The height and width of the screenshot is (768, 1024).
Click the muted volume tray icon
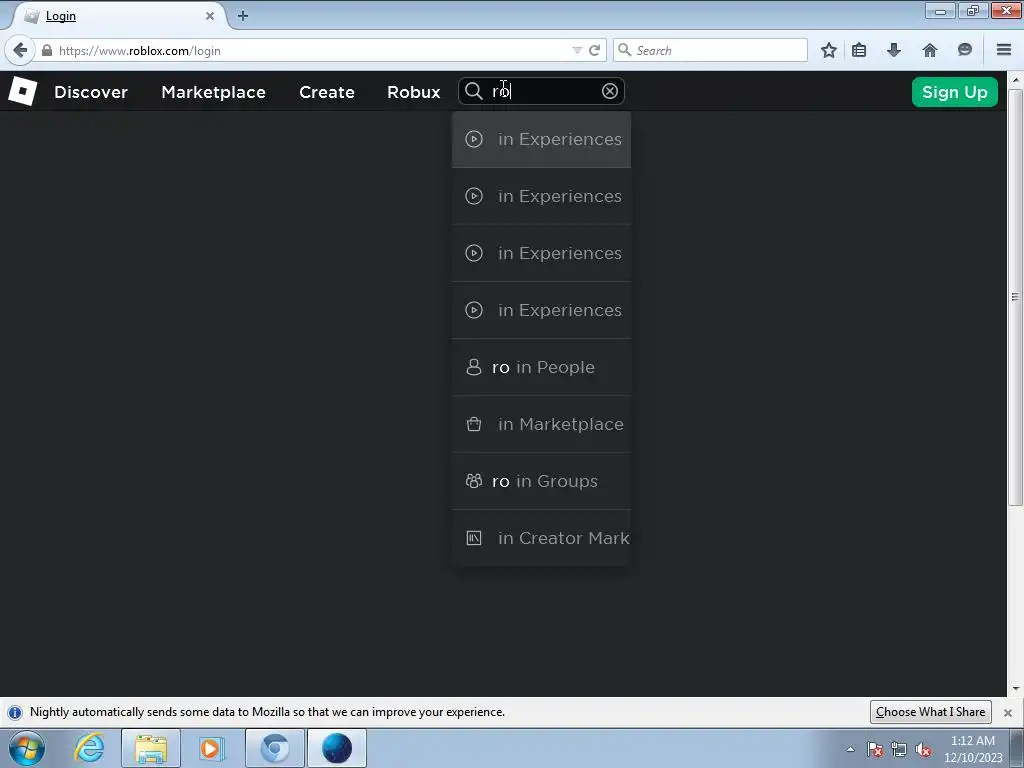[923, 750]
